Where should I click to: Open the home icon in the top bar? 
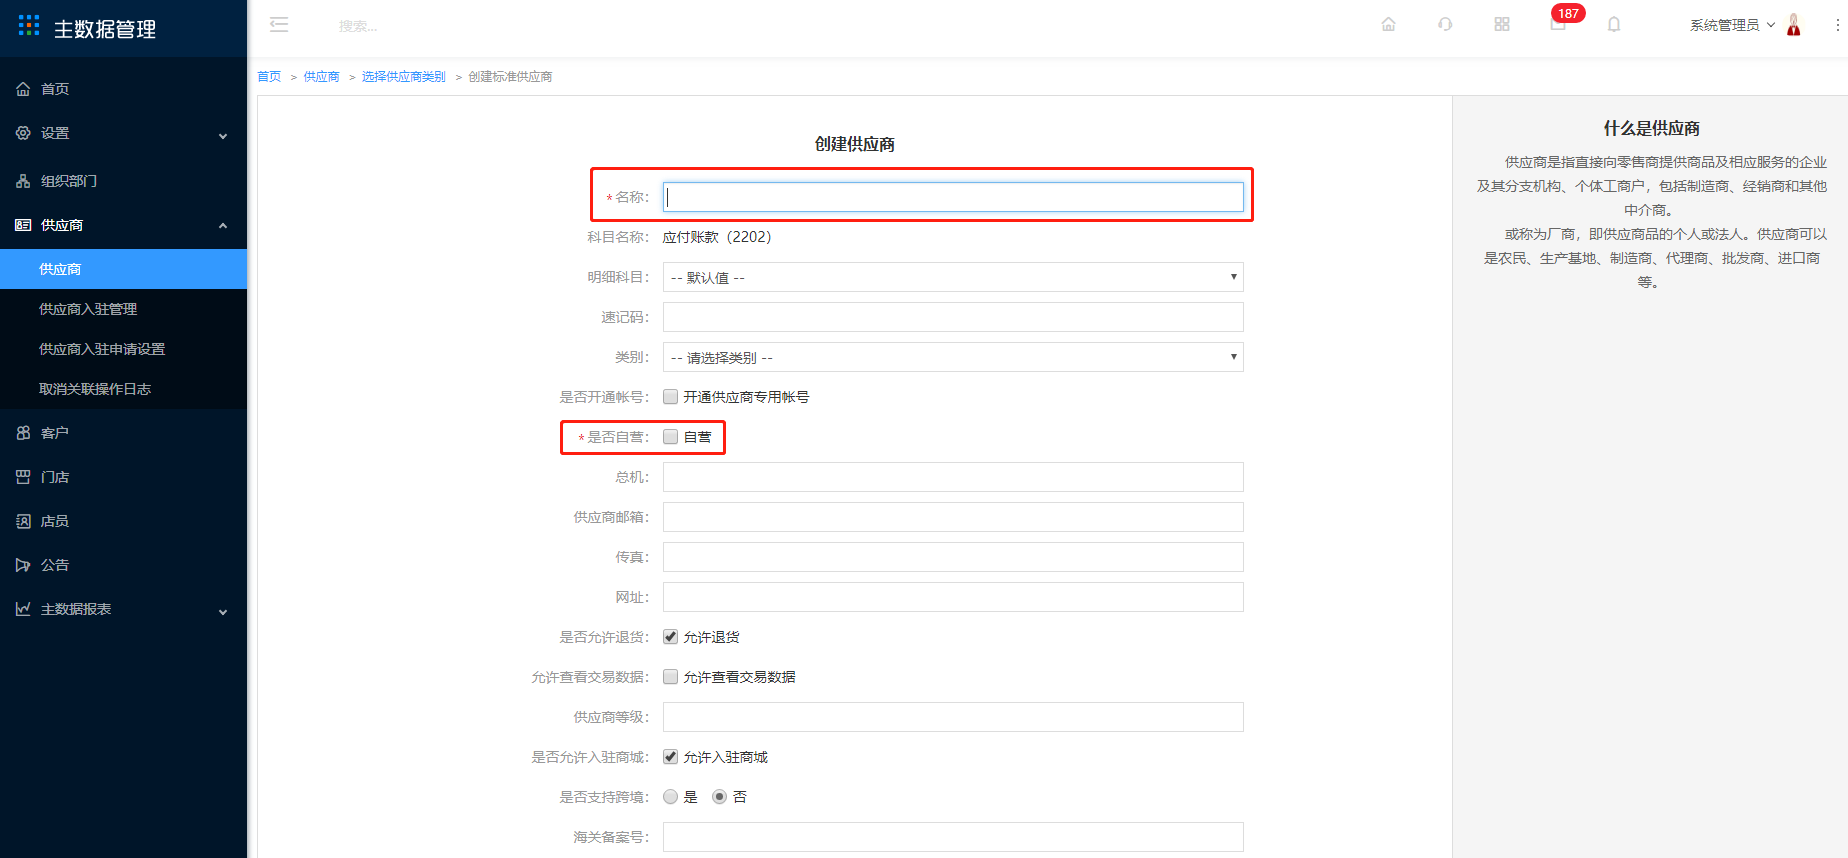1388,25
